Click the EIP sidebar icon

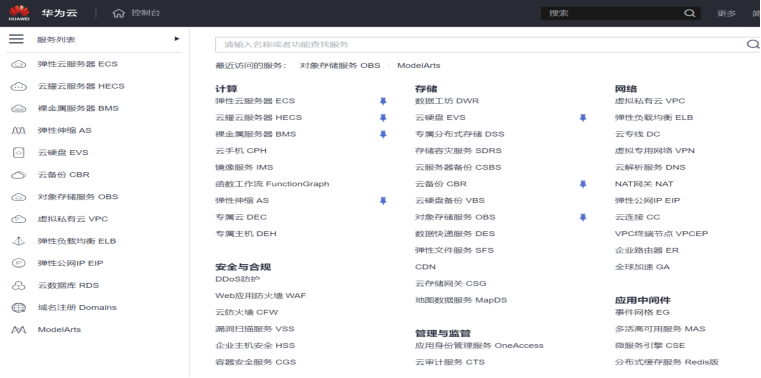pos(18,263)
